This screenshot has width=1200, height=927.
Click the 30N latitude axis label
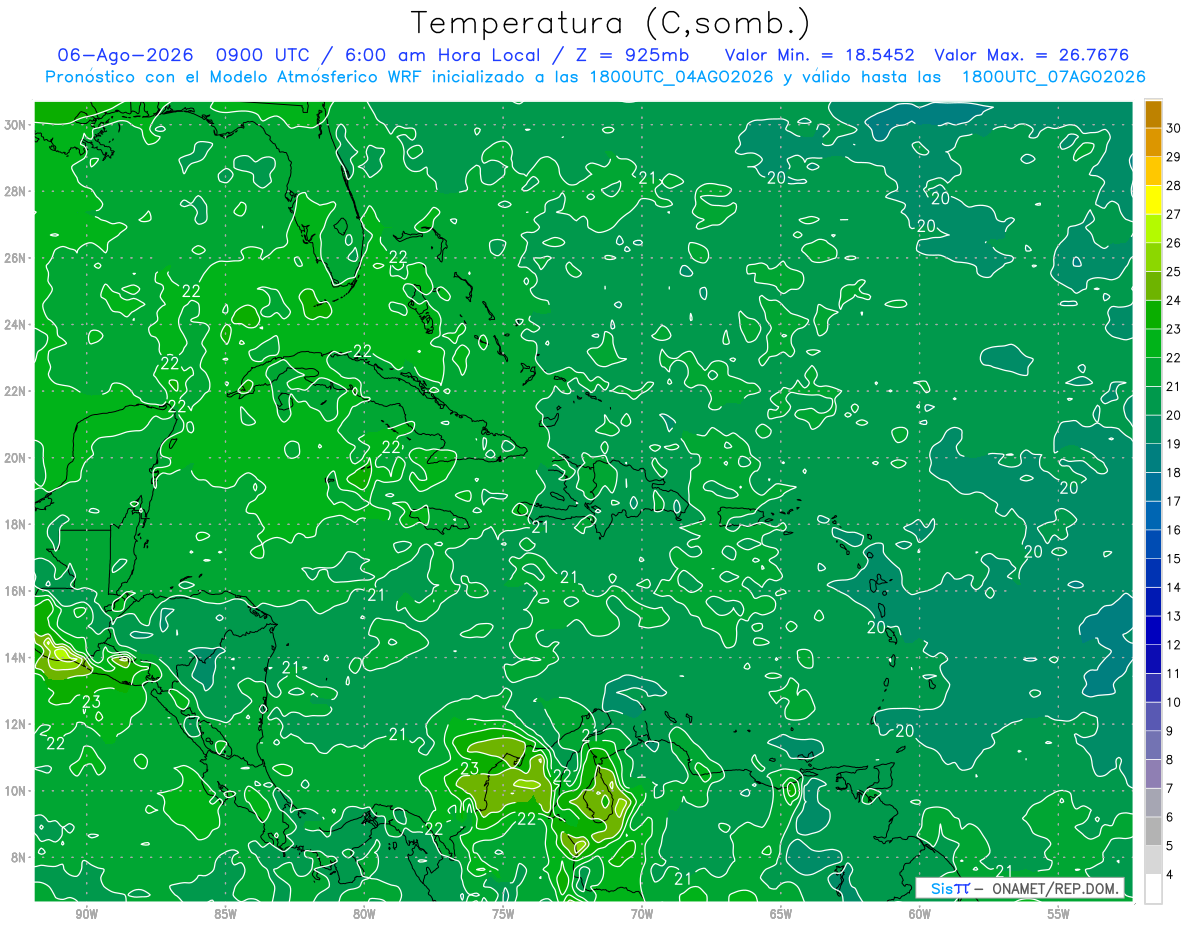pos(15,125)
